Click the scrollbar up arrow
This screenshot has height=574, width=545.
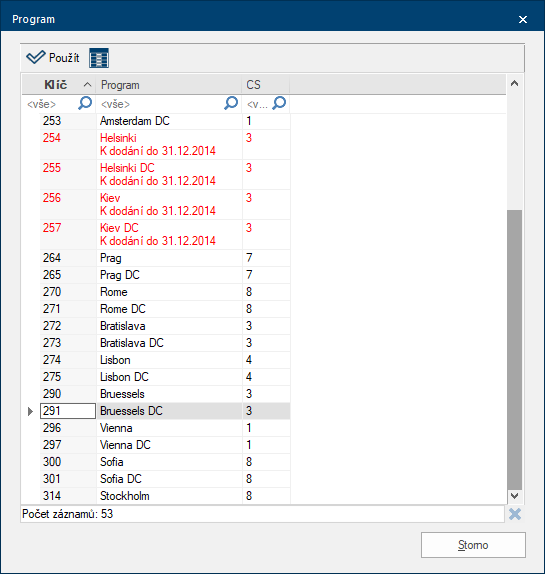point(515,84)
